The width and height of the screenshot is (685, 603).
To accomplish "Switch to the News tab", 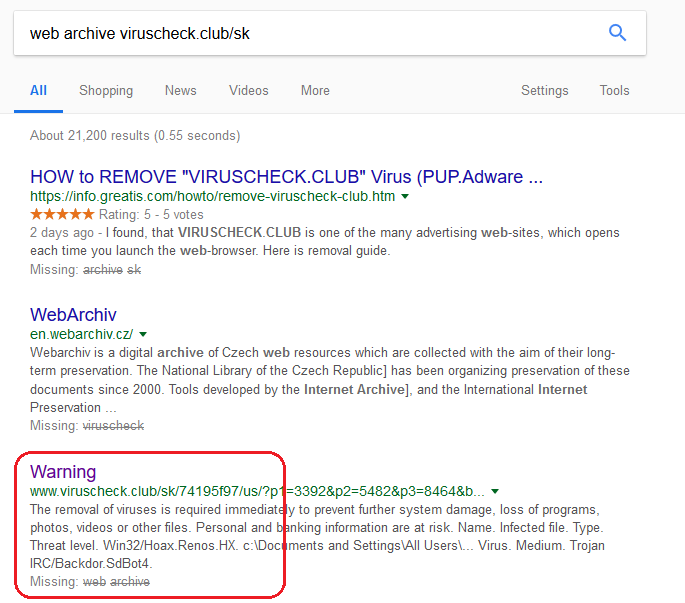I will [x=180, y=90].
